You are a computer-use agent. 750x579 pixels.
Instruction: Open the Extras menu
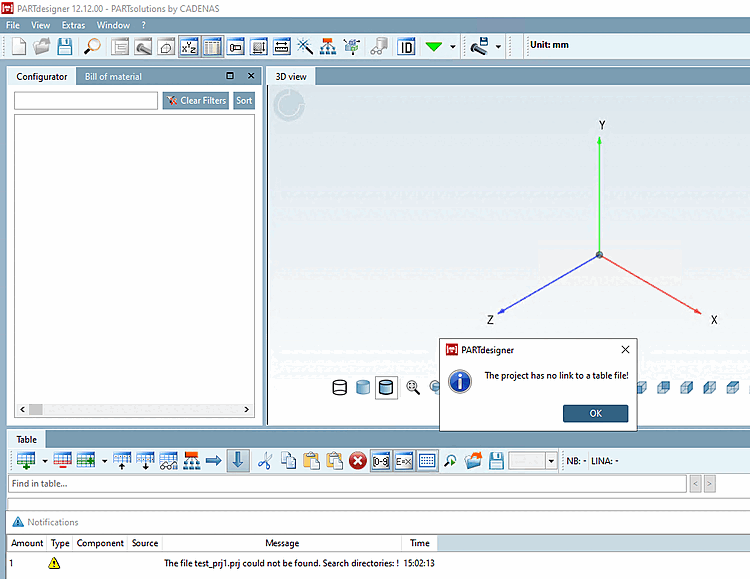point(73,25)
